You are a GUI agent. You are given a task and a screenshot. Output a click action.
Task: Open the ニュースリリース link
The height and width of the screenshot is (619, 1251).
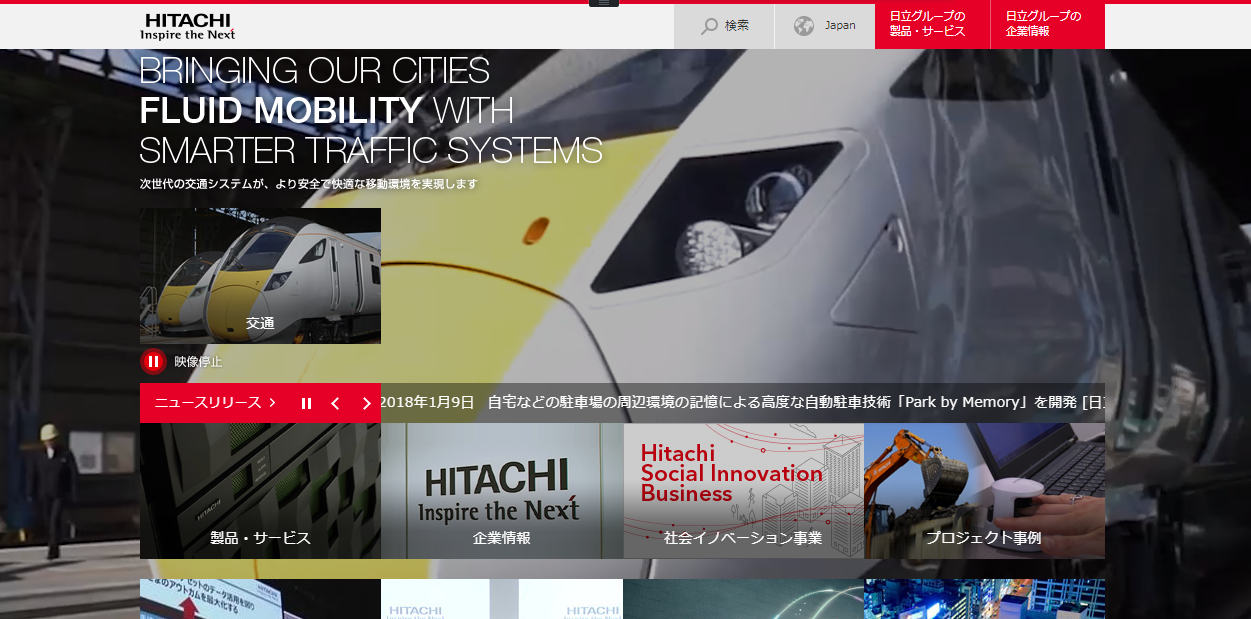215,403
